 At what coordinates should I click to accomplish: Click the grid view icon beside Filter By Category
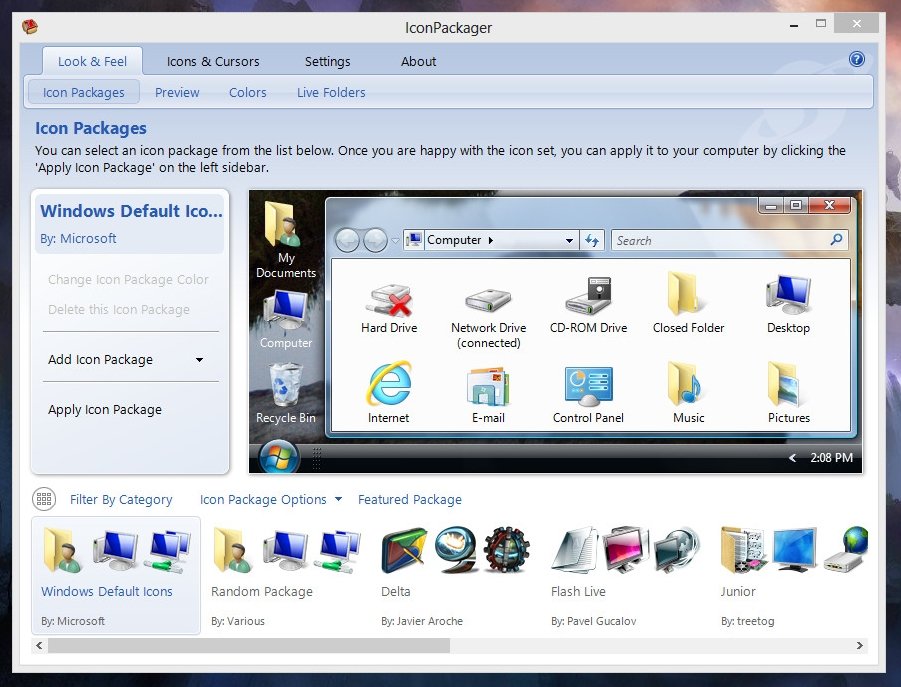44,499
